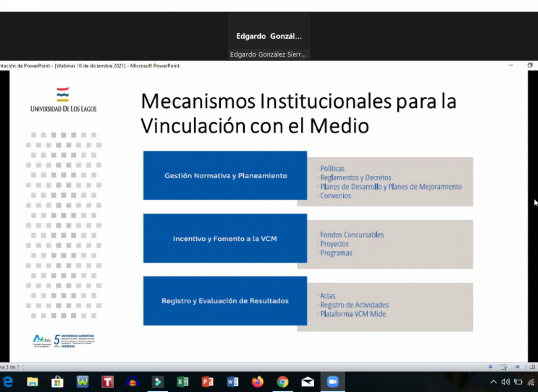538x392 pixels.
Task: Click the 'Políticas' bullet
Action: pyautogui.click(x=332, y=169)
